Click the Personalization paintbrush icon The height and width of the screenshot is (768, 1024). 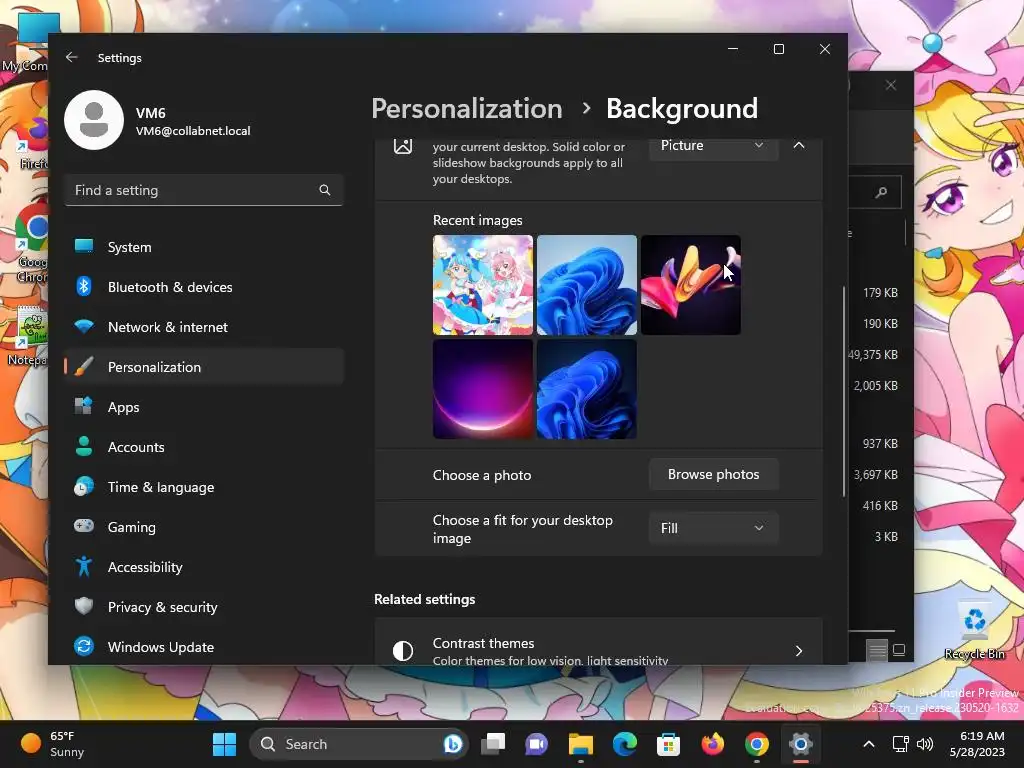(x=84, y=366)
